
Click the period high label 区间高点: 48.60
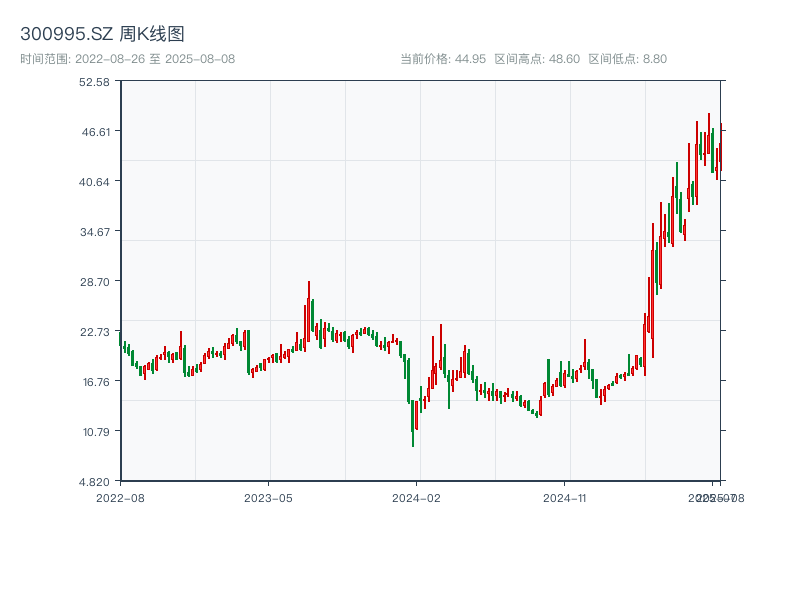tap(537, 59)
